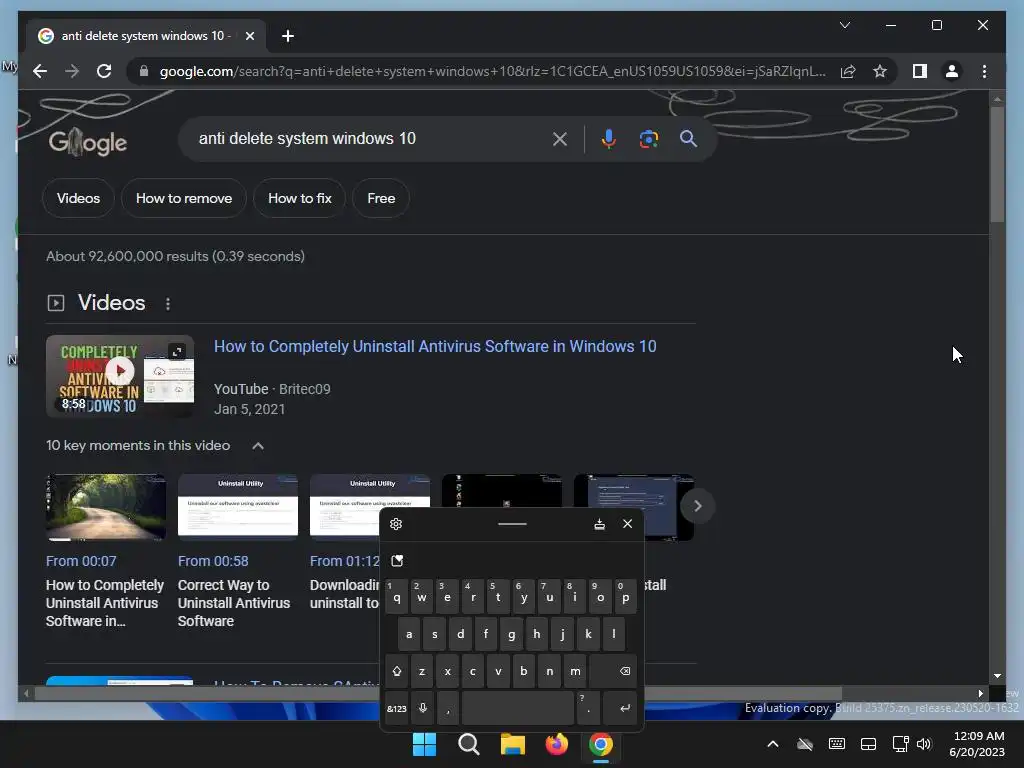Open keyboard clipboard/emoji panel
The image size is (1024, 768).
tap(397, 560)
